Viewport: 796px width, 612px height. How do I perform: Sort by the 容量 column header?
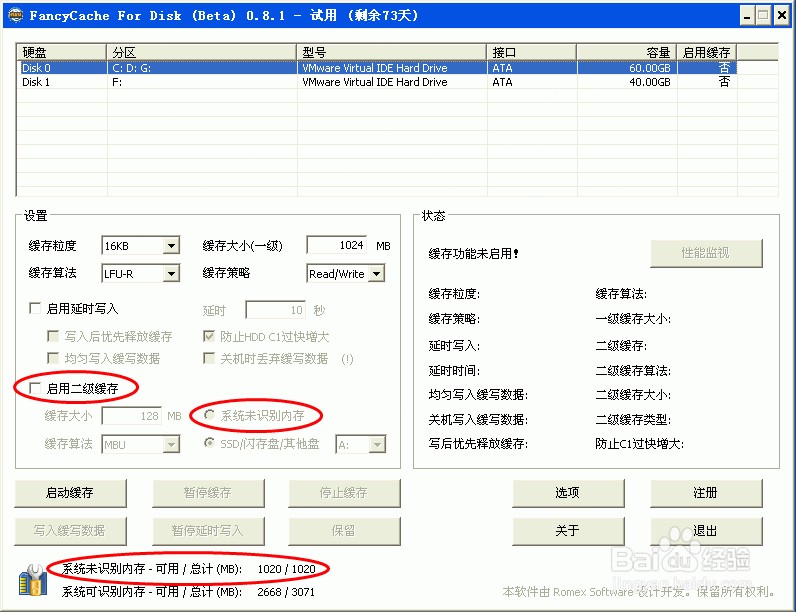[x=626, y=52]
